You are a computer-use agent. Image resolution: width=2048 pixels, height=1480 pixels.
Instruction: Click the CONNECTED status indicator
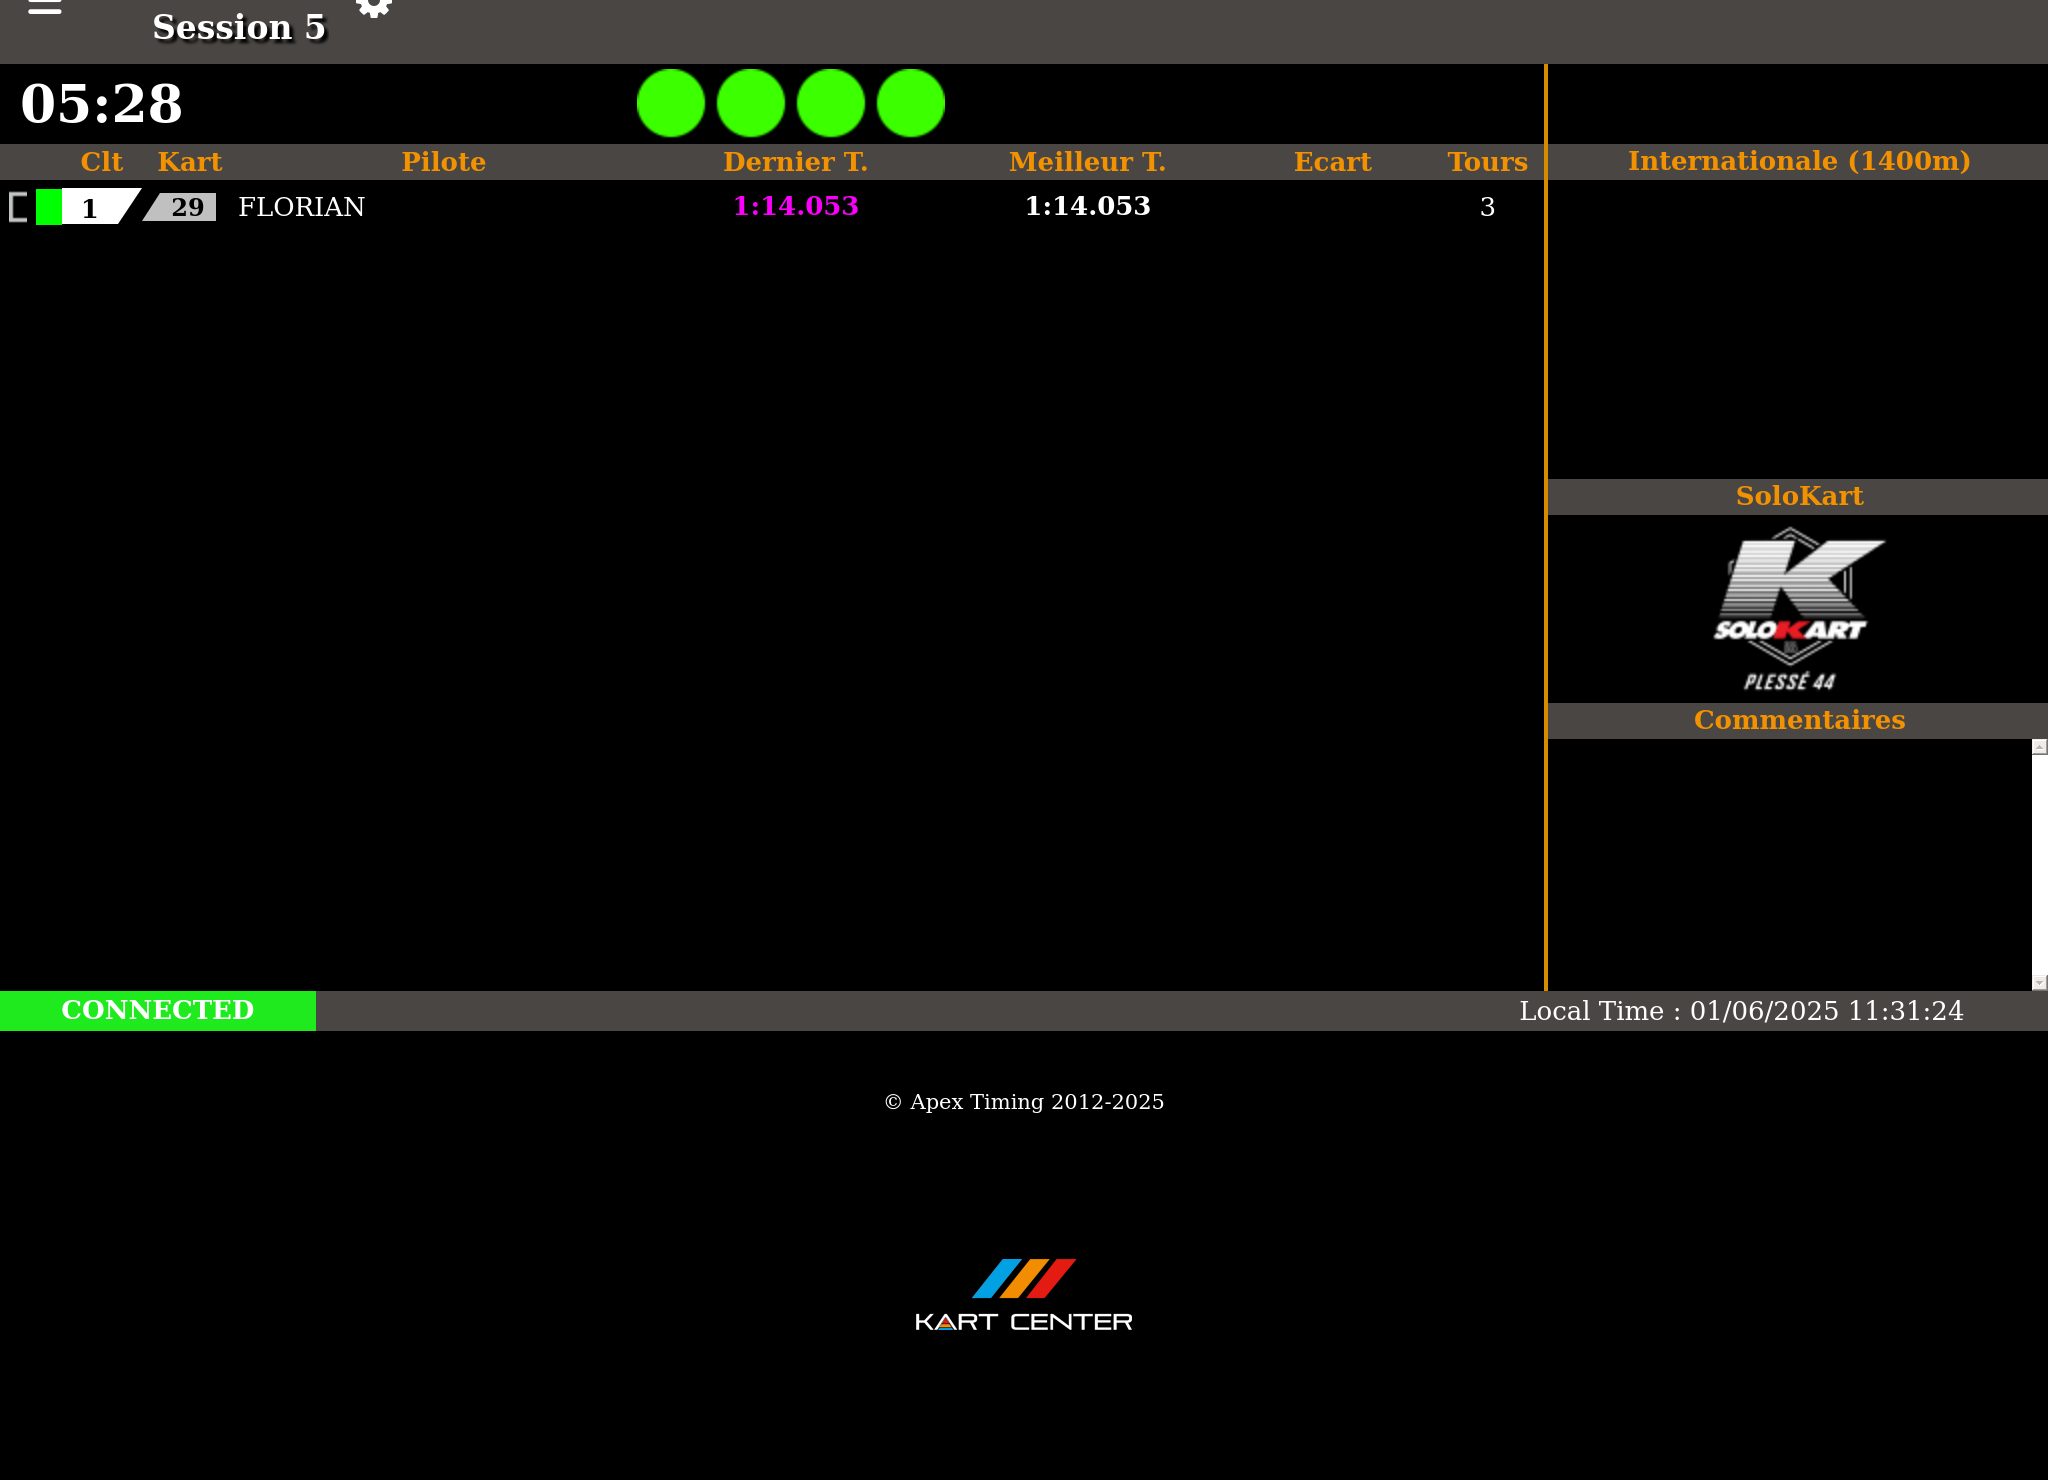(158, 1010)
